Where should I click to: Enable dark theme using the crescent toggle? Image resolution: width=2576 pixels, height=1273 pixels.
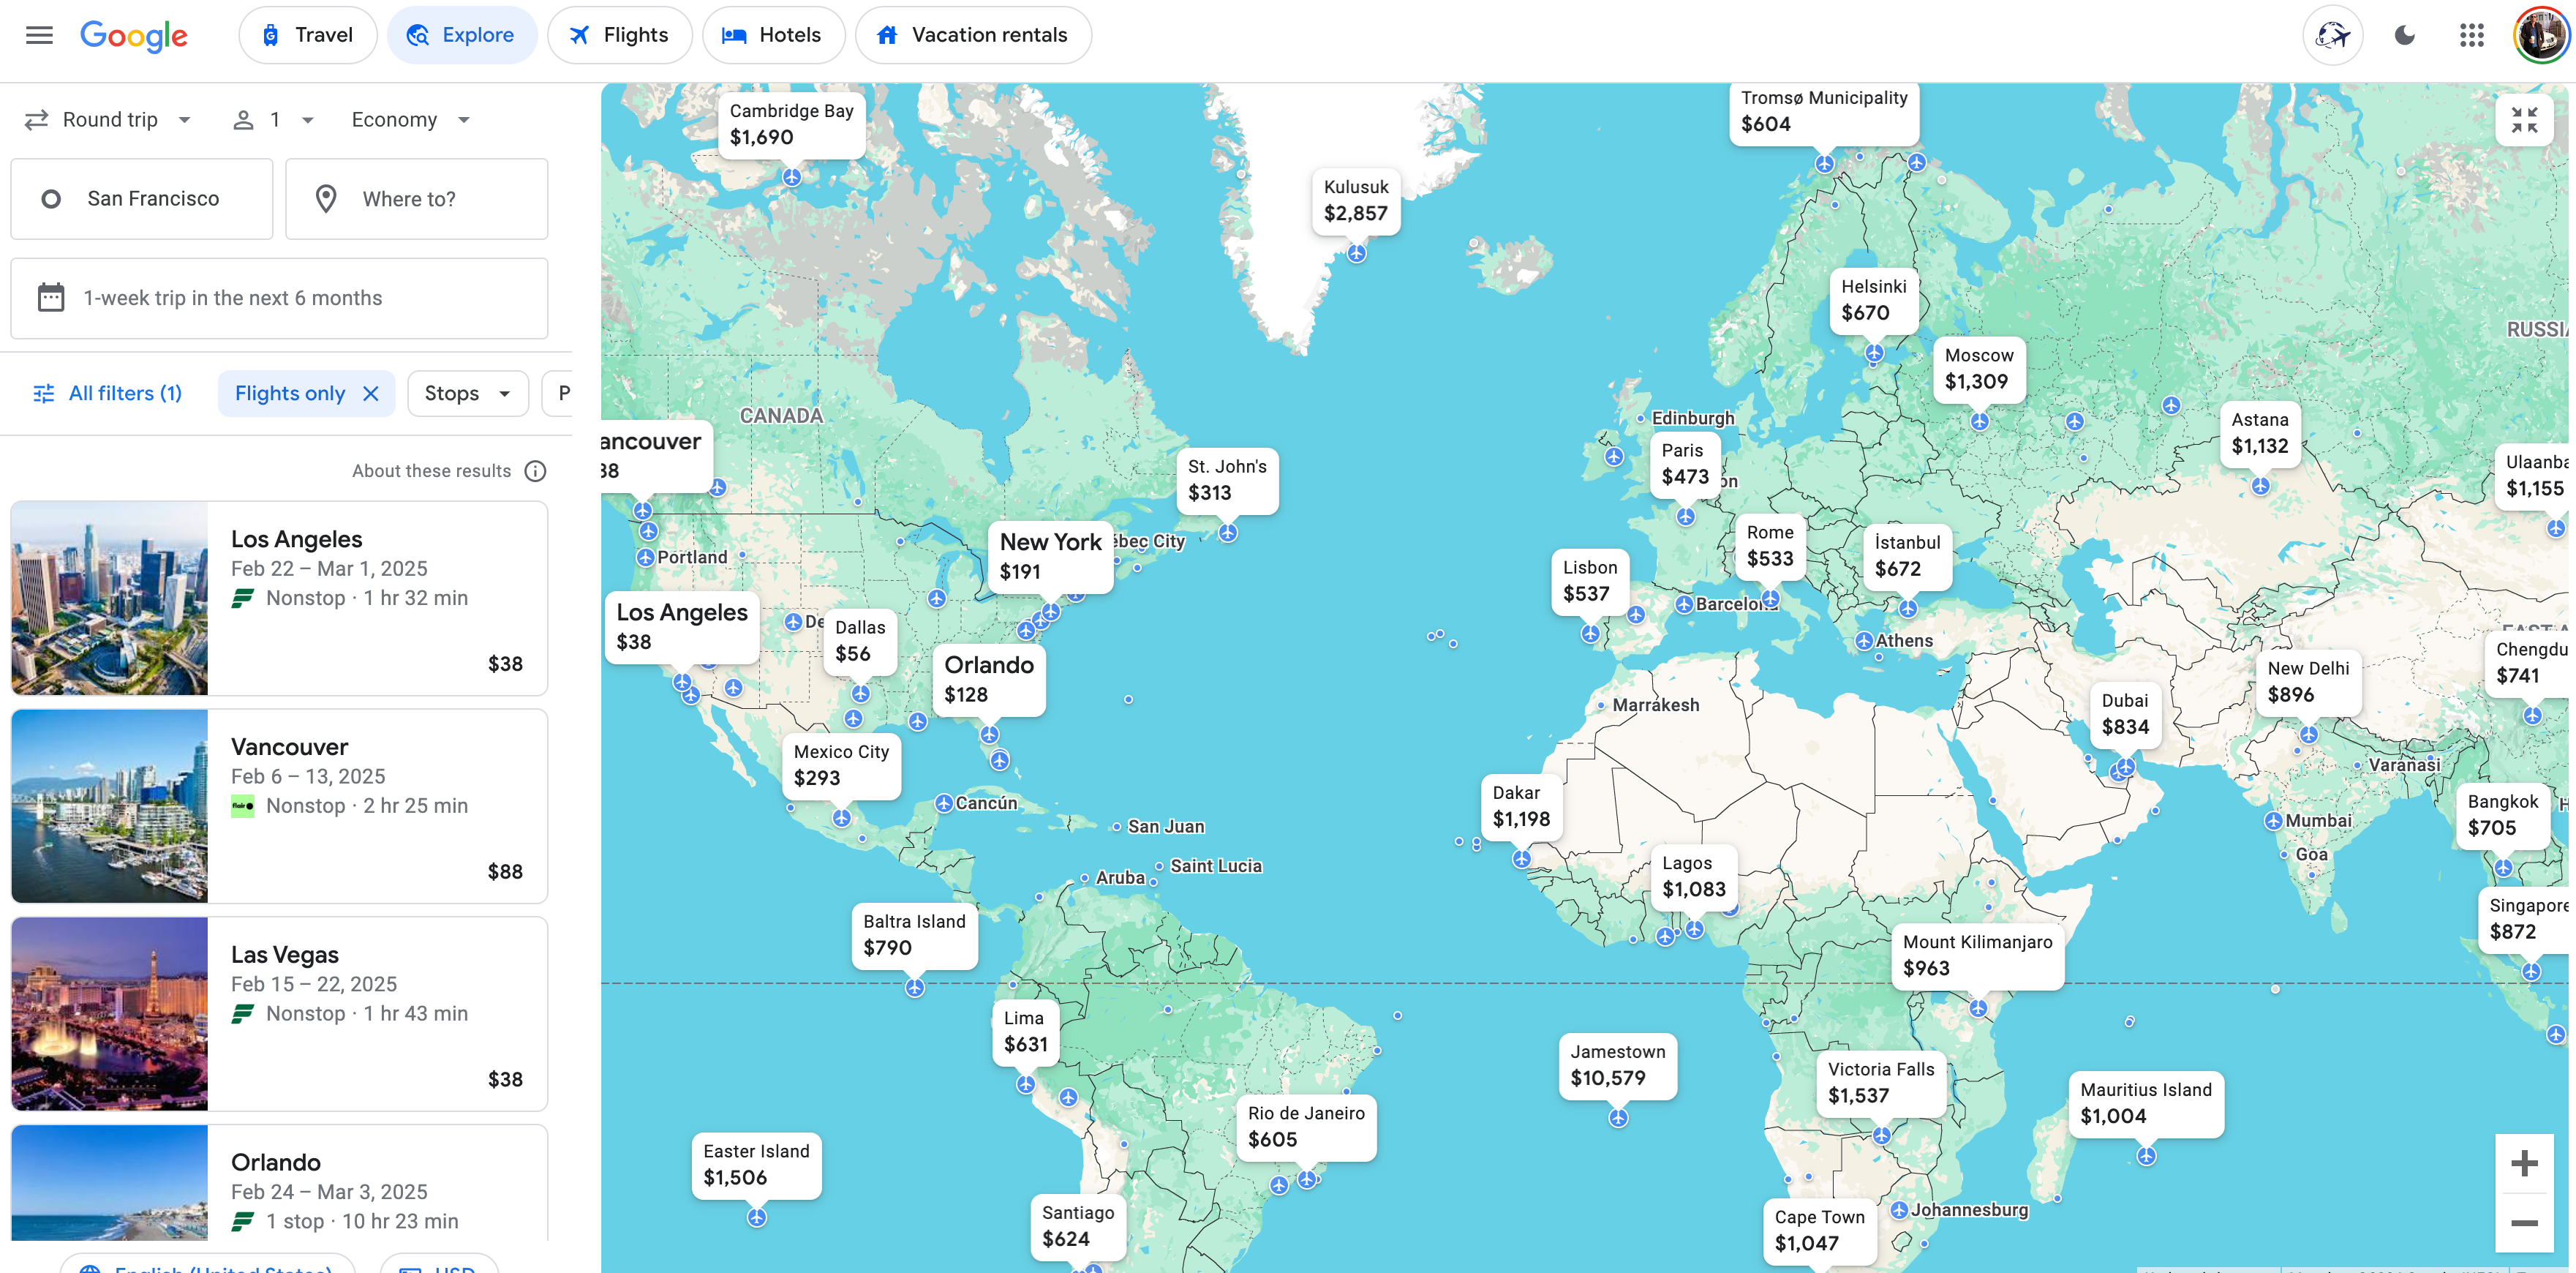coord(2405,34)
